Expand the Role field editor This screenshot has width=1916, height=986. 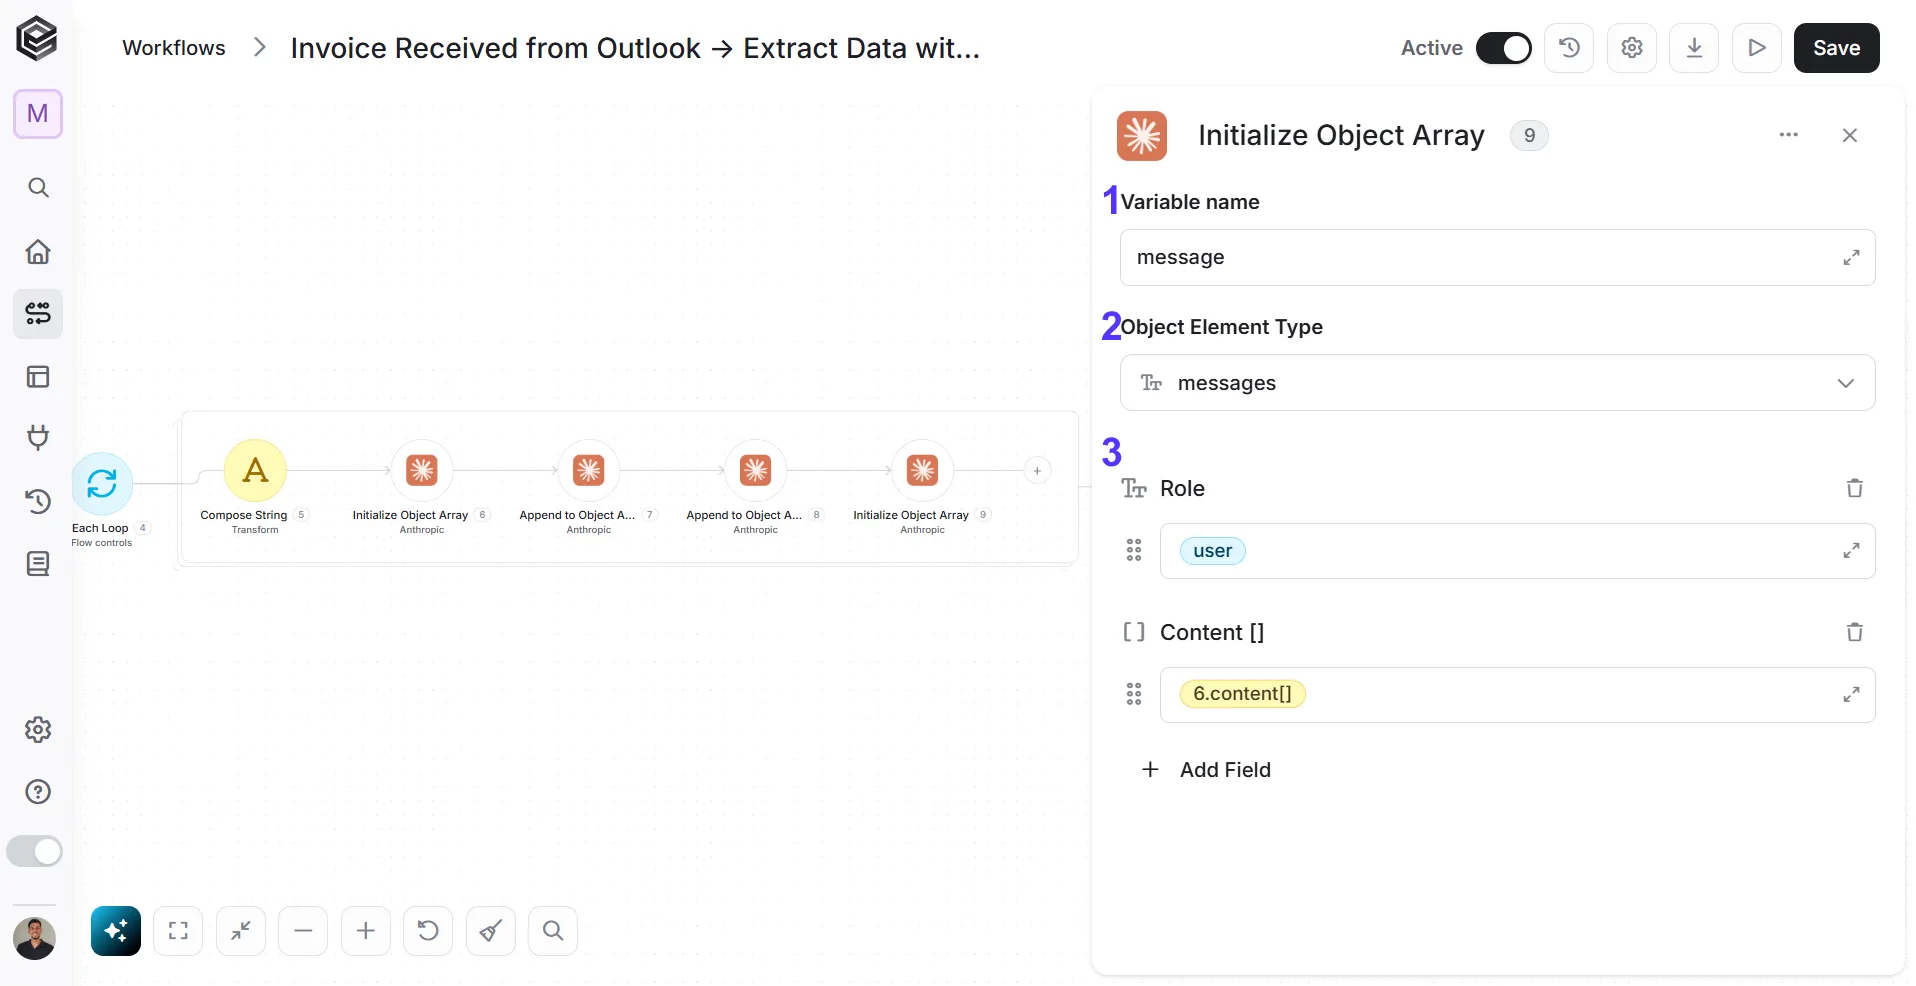click(x=1851, y=551)
